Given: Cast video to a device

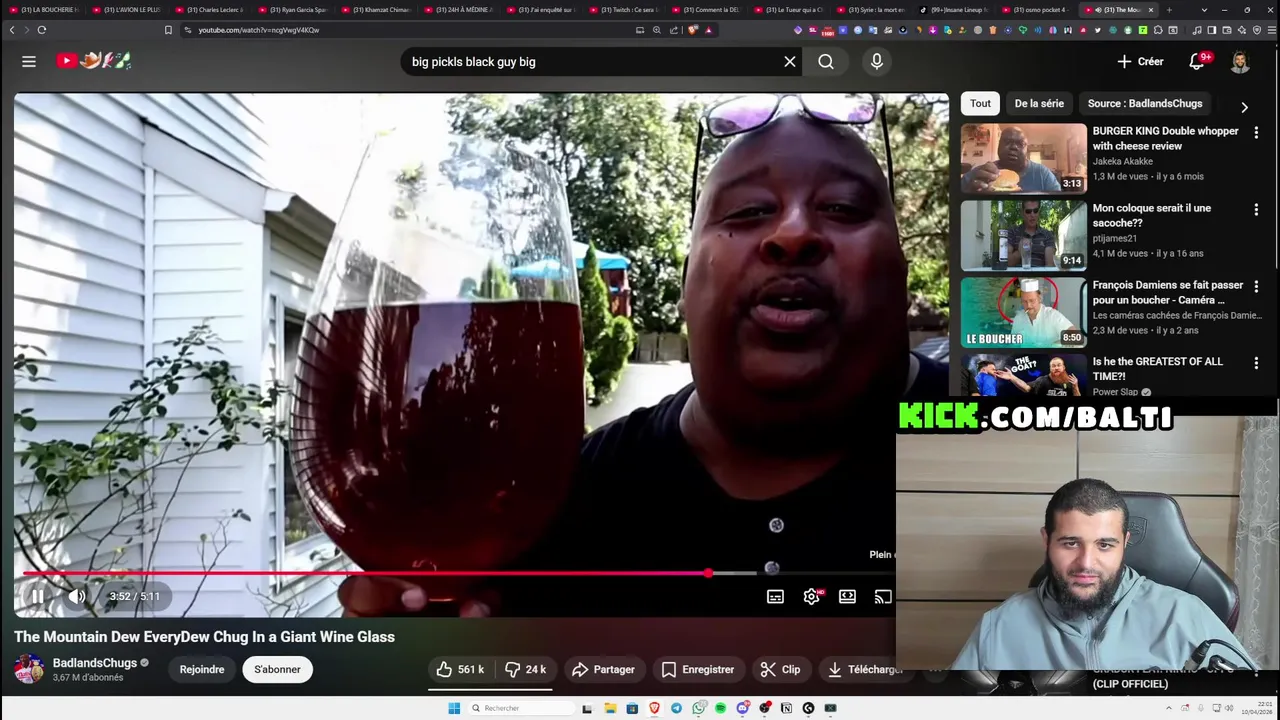Looking at the screenshot, I should coord(883,596).
